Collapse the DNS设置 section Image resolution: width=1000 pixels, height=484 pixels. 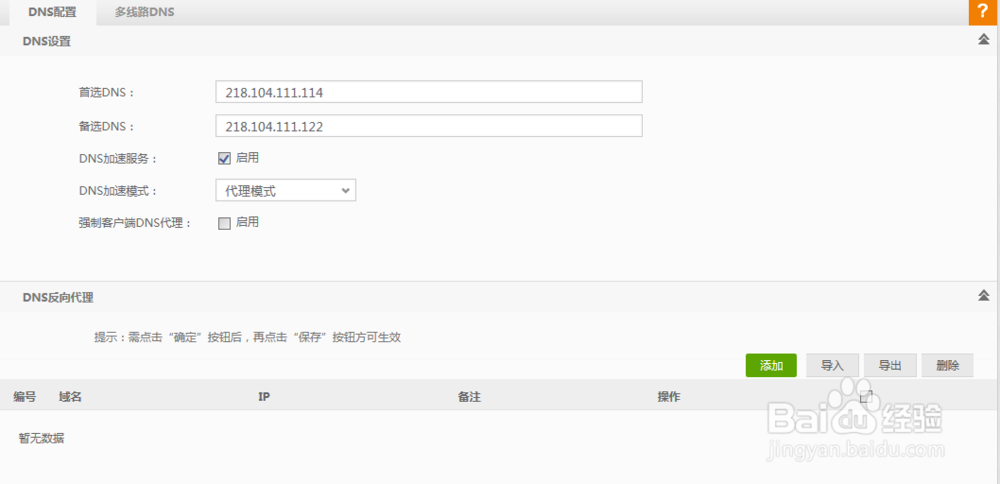(x=983, y=40)
